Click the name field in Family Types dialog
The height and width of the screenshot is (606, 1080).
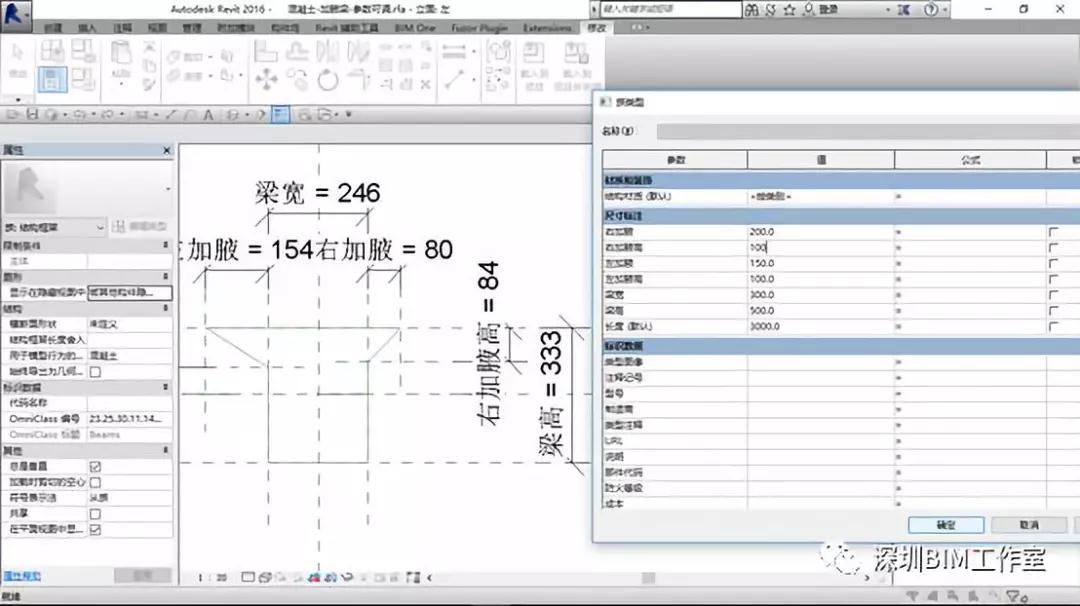point(868,131)
